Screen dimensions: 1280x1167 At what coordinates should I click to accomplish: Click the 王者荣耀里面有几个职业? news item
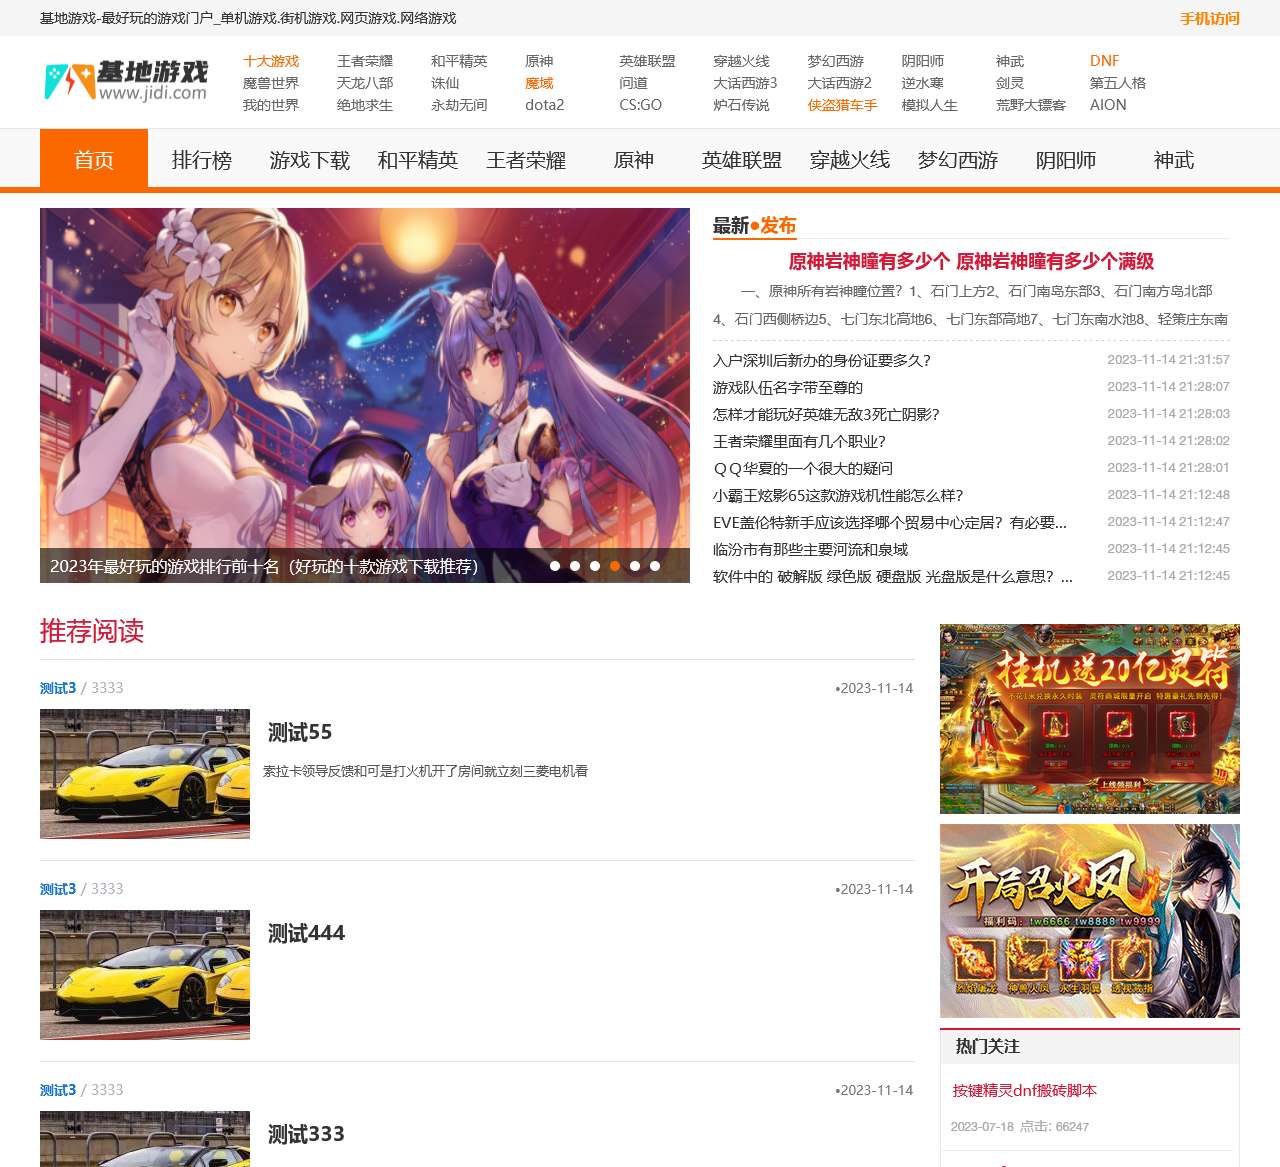pos(799,441)
